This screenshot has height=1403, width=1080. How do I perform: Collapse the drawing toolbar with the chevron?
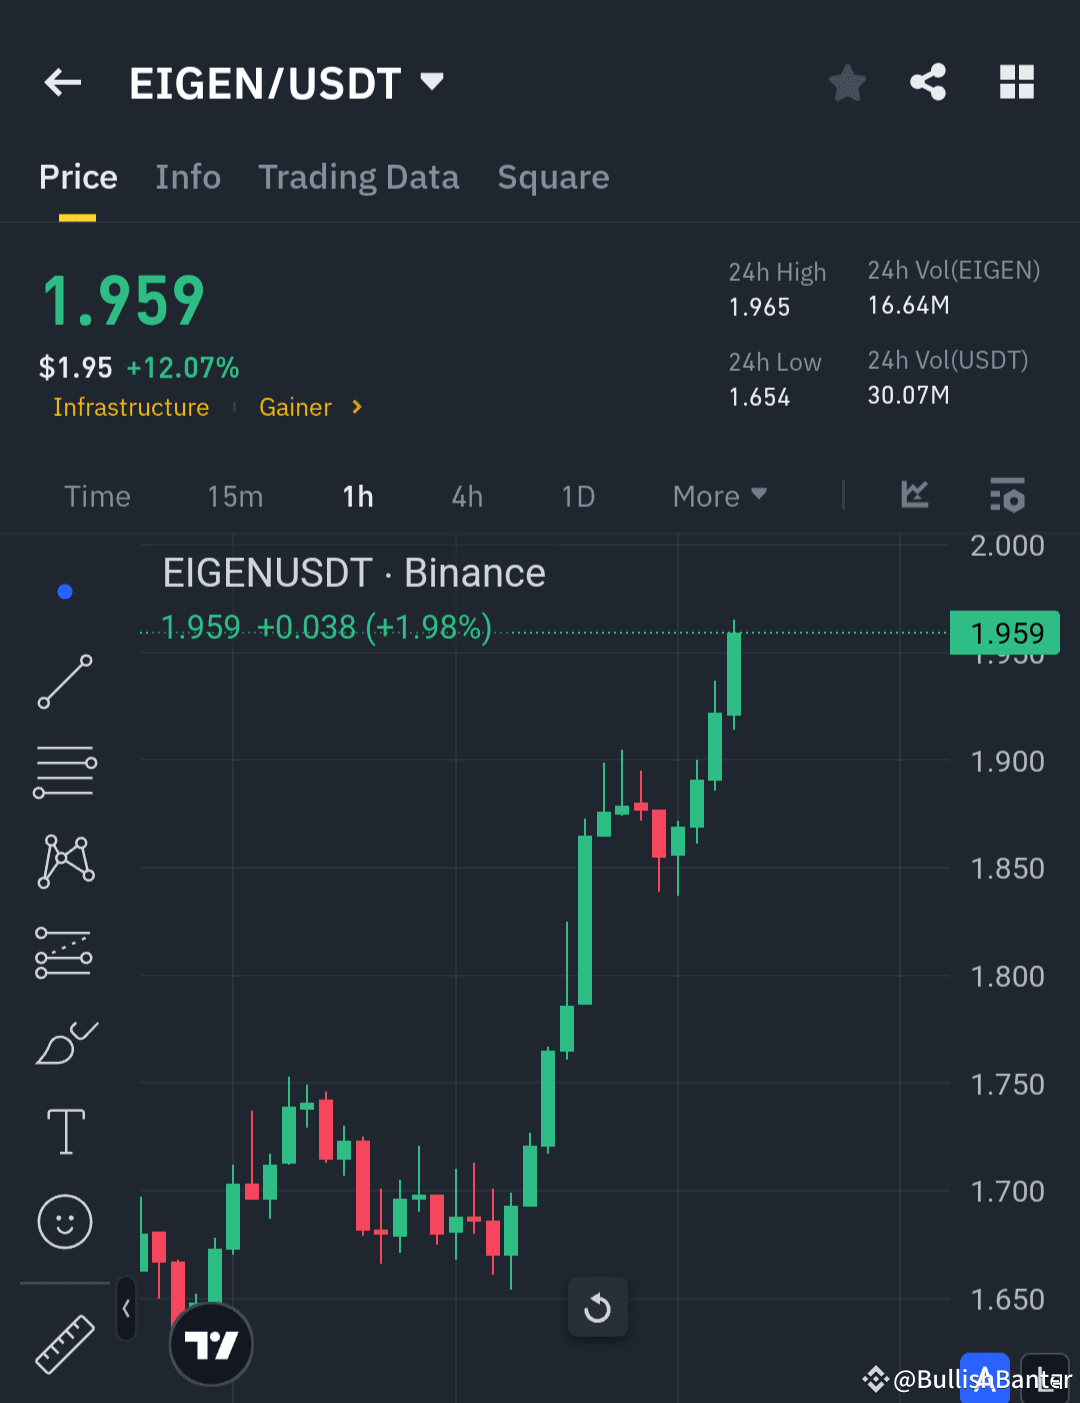click(x=126, y=1308)
